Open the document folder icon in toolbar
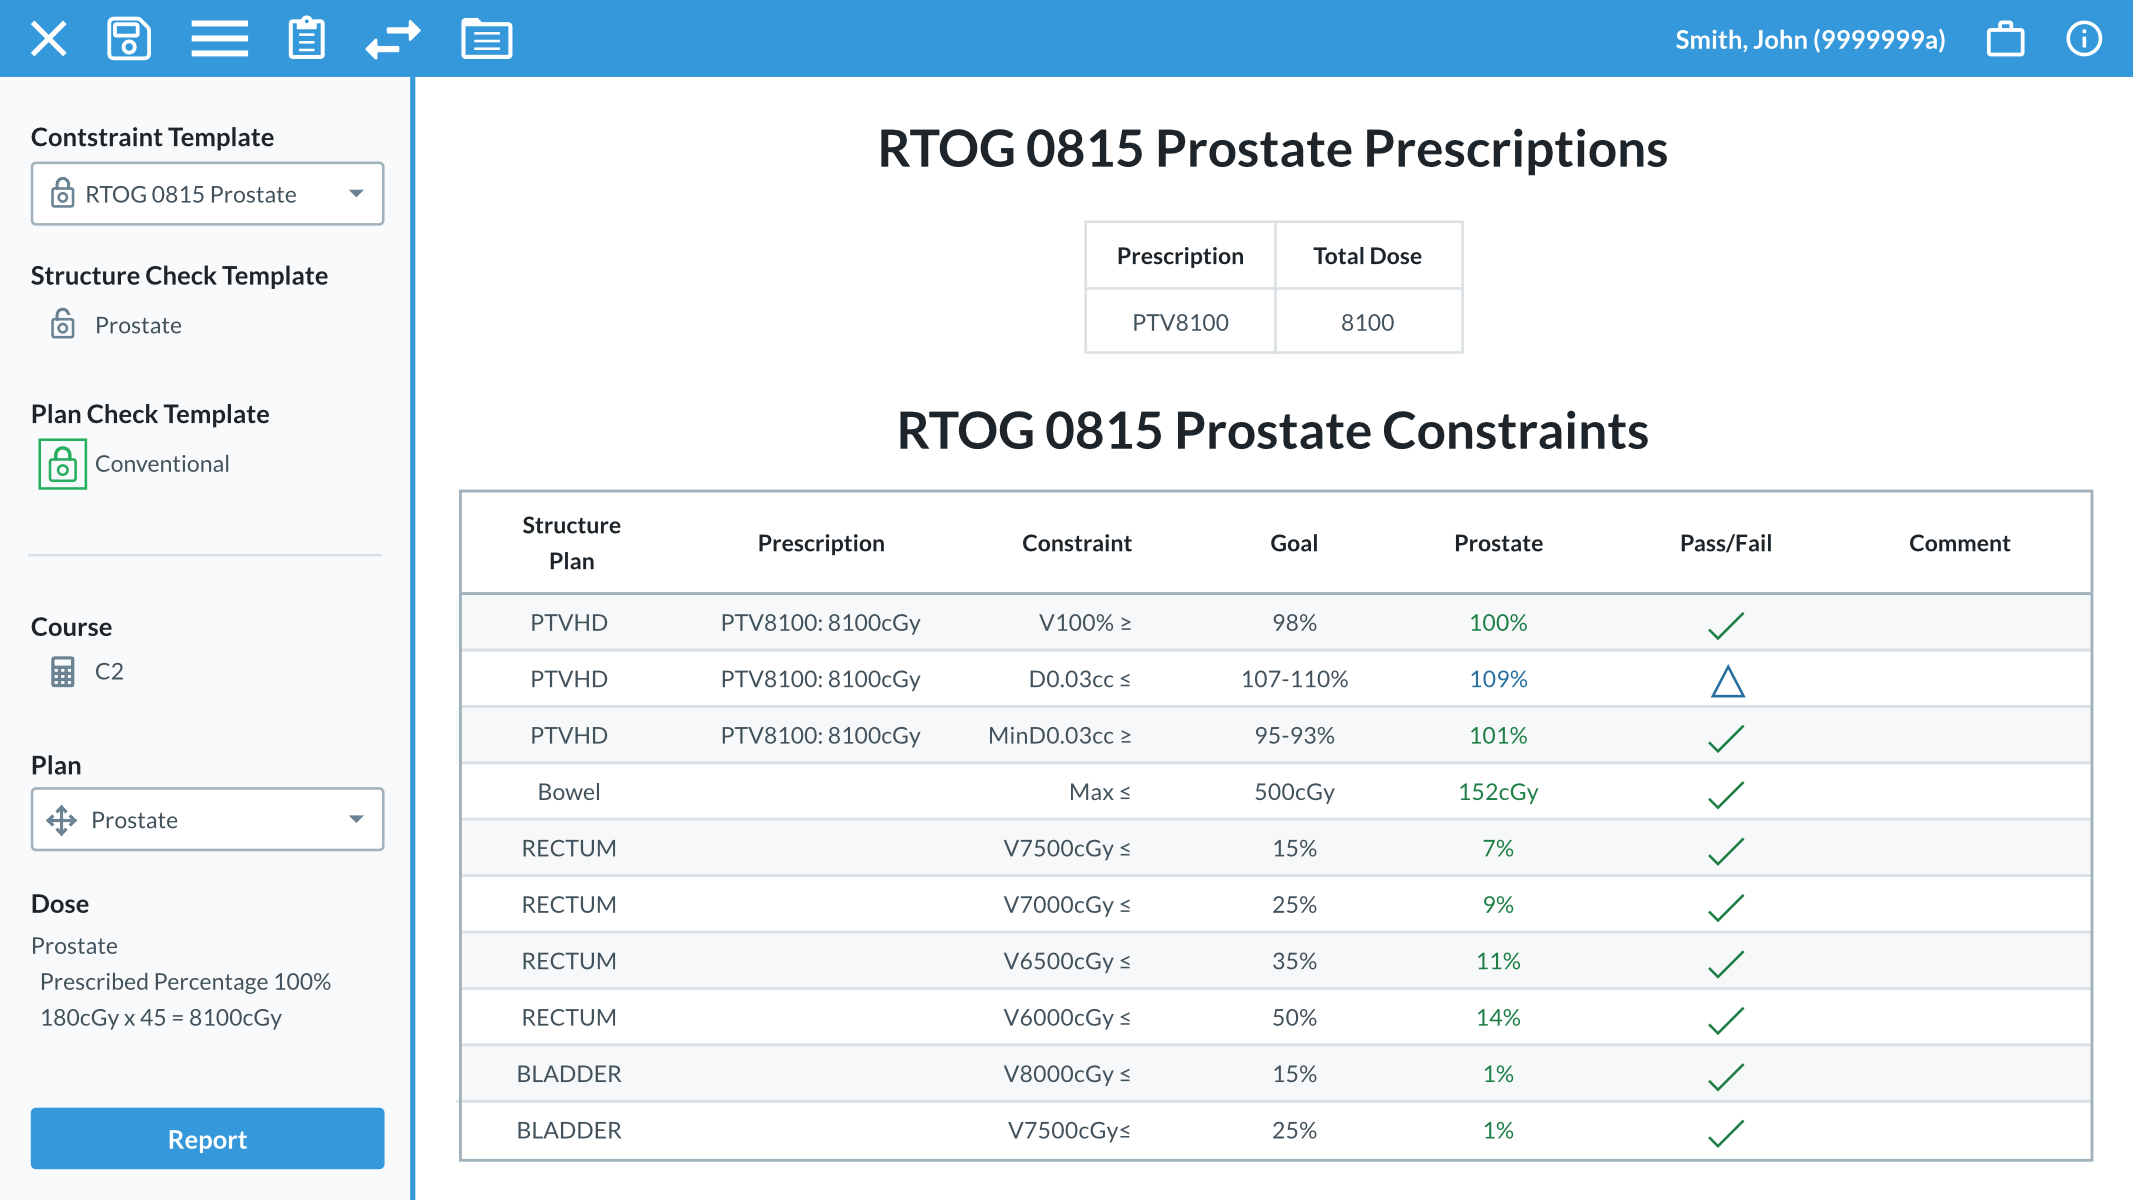Viewport: 2133px width, 1200px height. click(487, 39)
